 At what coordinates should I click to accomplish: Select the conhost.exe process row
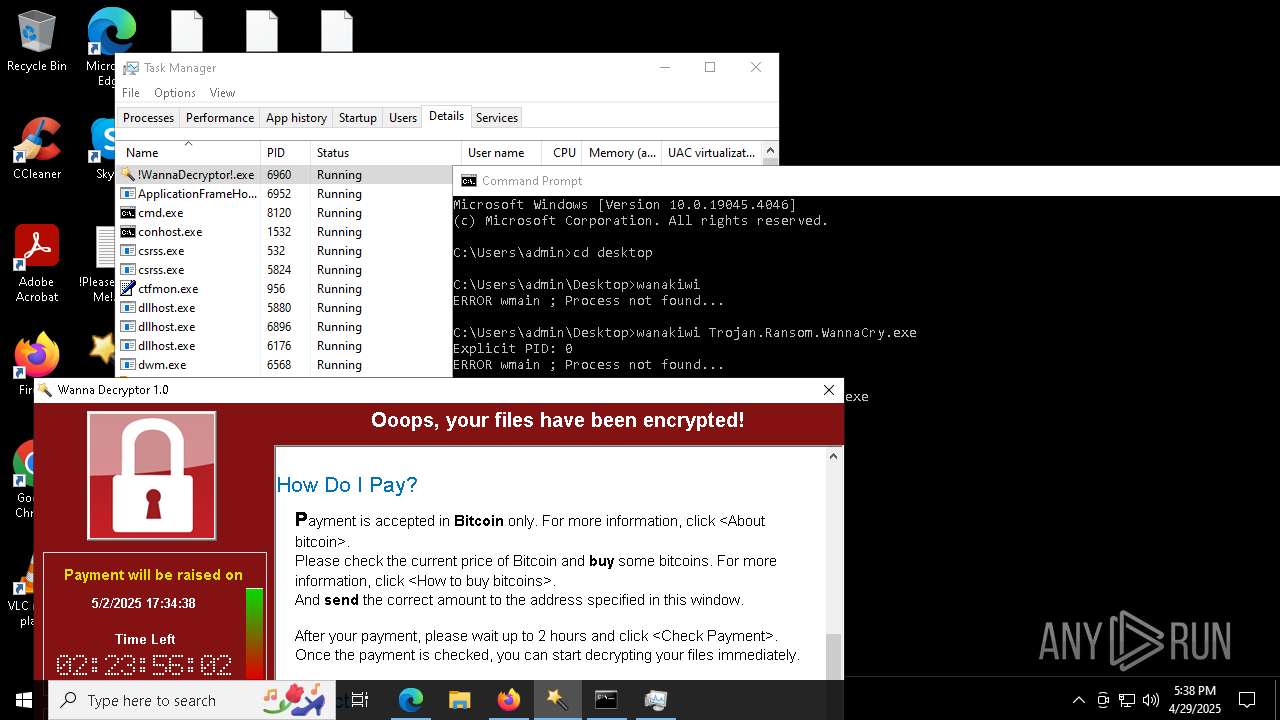coord(284,232)
